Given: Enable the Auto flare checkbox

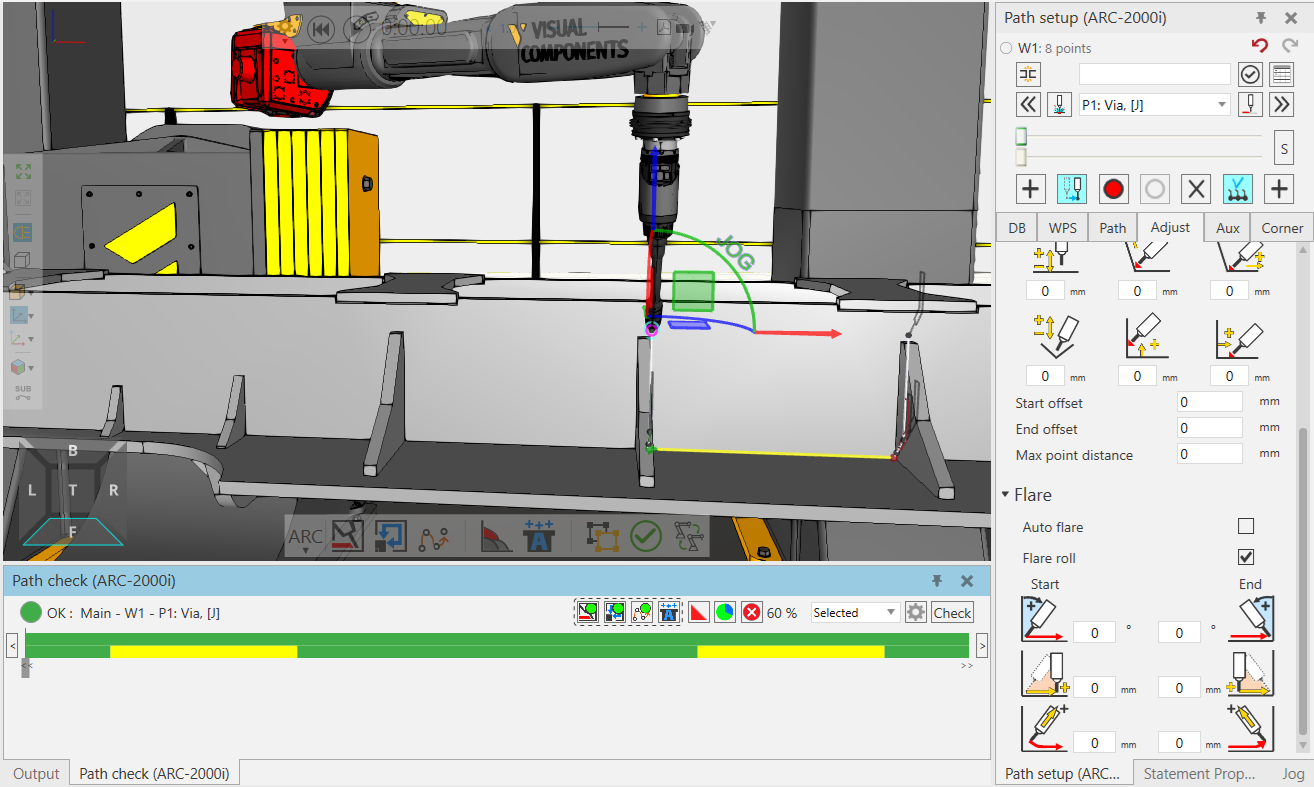Looking at the screenshot, I should pyautogui.click(x=1246, y=526).
